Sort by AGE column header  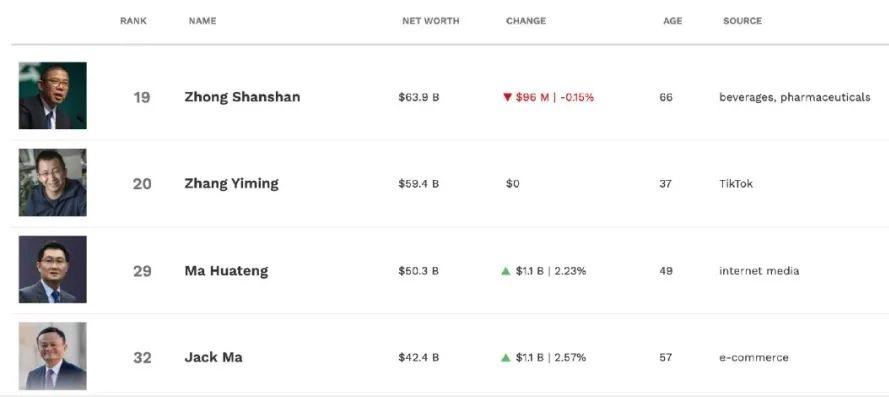coord(672,21)
